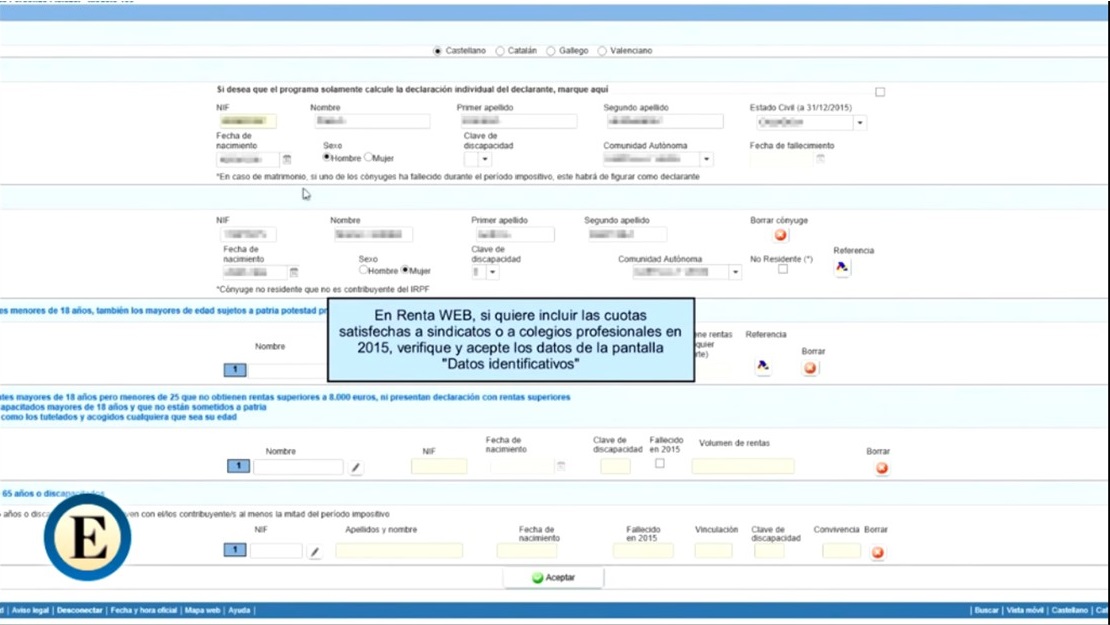The width and height of the screenshot is (1110, 625).
Task: Select row 1 button in the under-18 children section
Action: (x=235, y=369)
